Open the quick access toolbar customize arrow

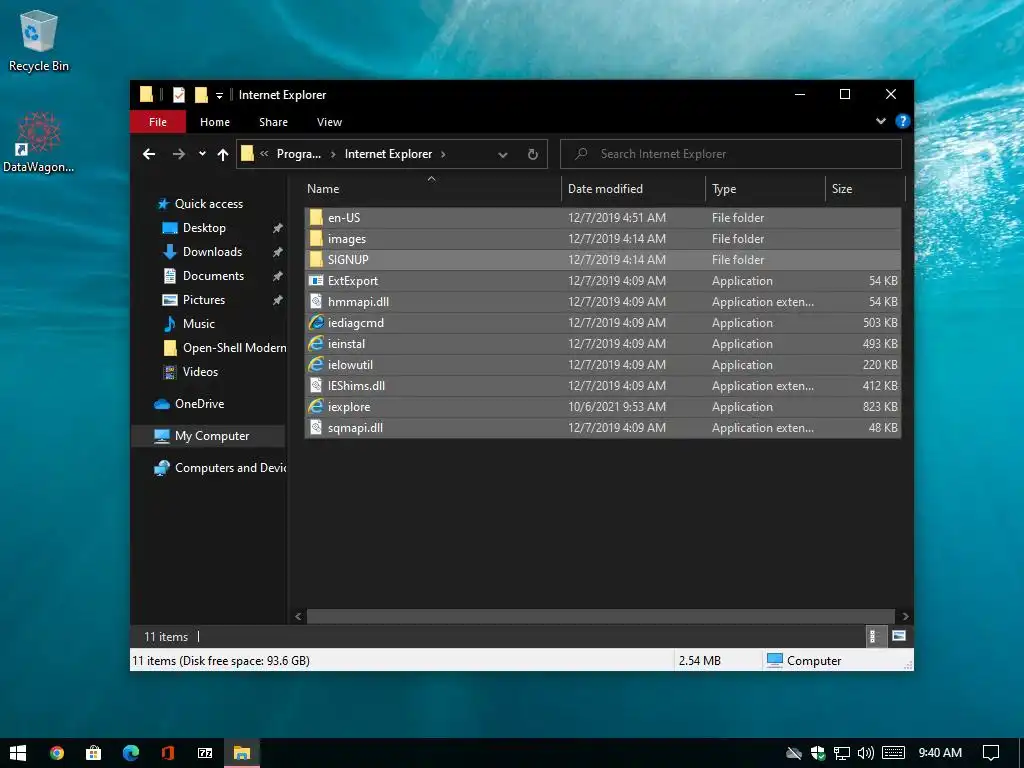pos(219,96)
